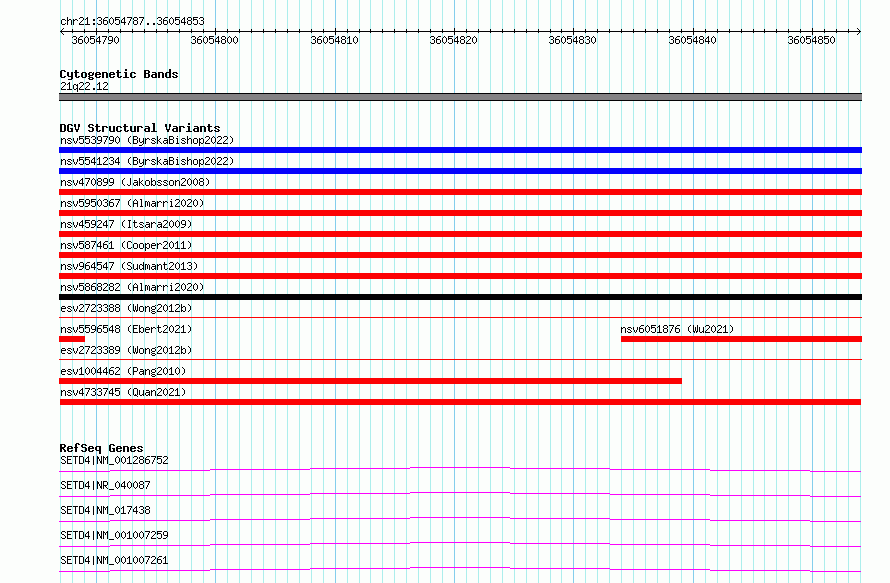Click ruler position 36054790

(95, 40)
